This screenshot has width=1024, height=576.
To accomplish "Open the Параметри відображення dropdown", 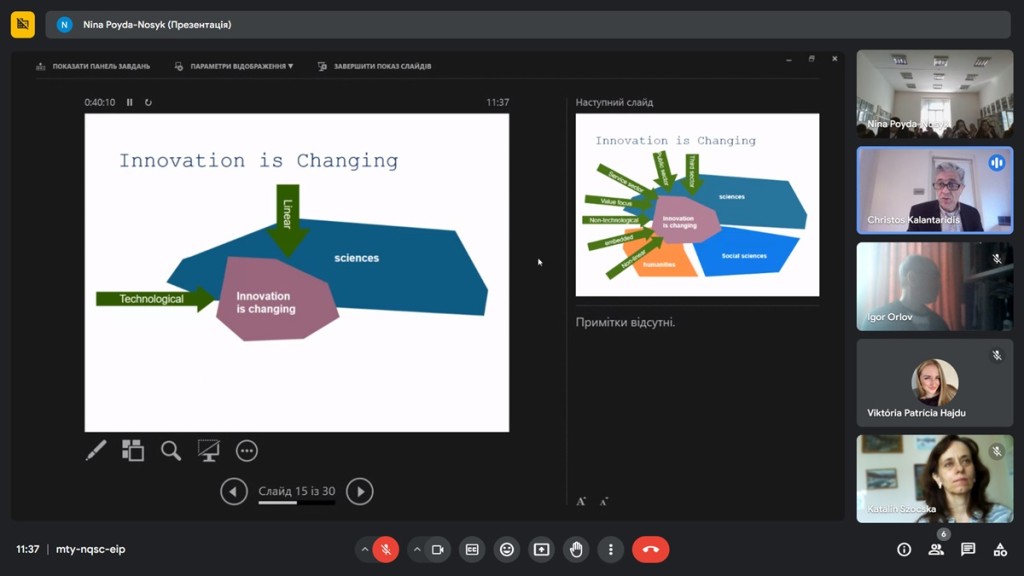I will pyautogui.click(x=236, y=66).
